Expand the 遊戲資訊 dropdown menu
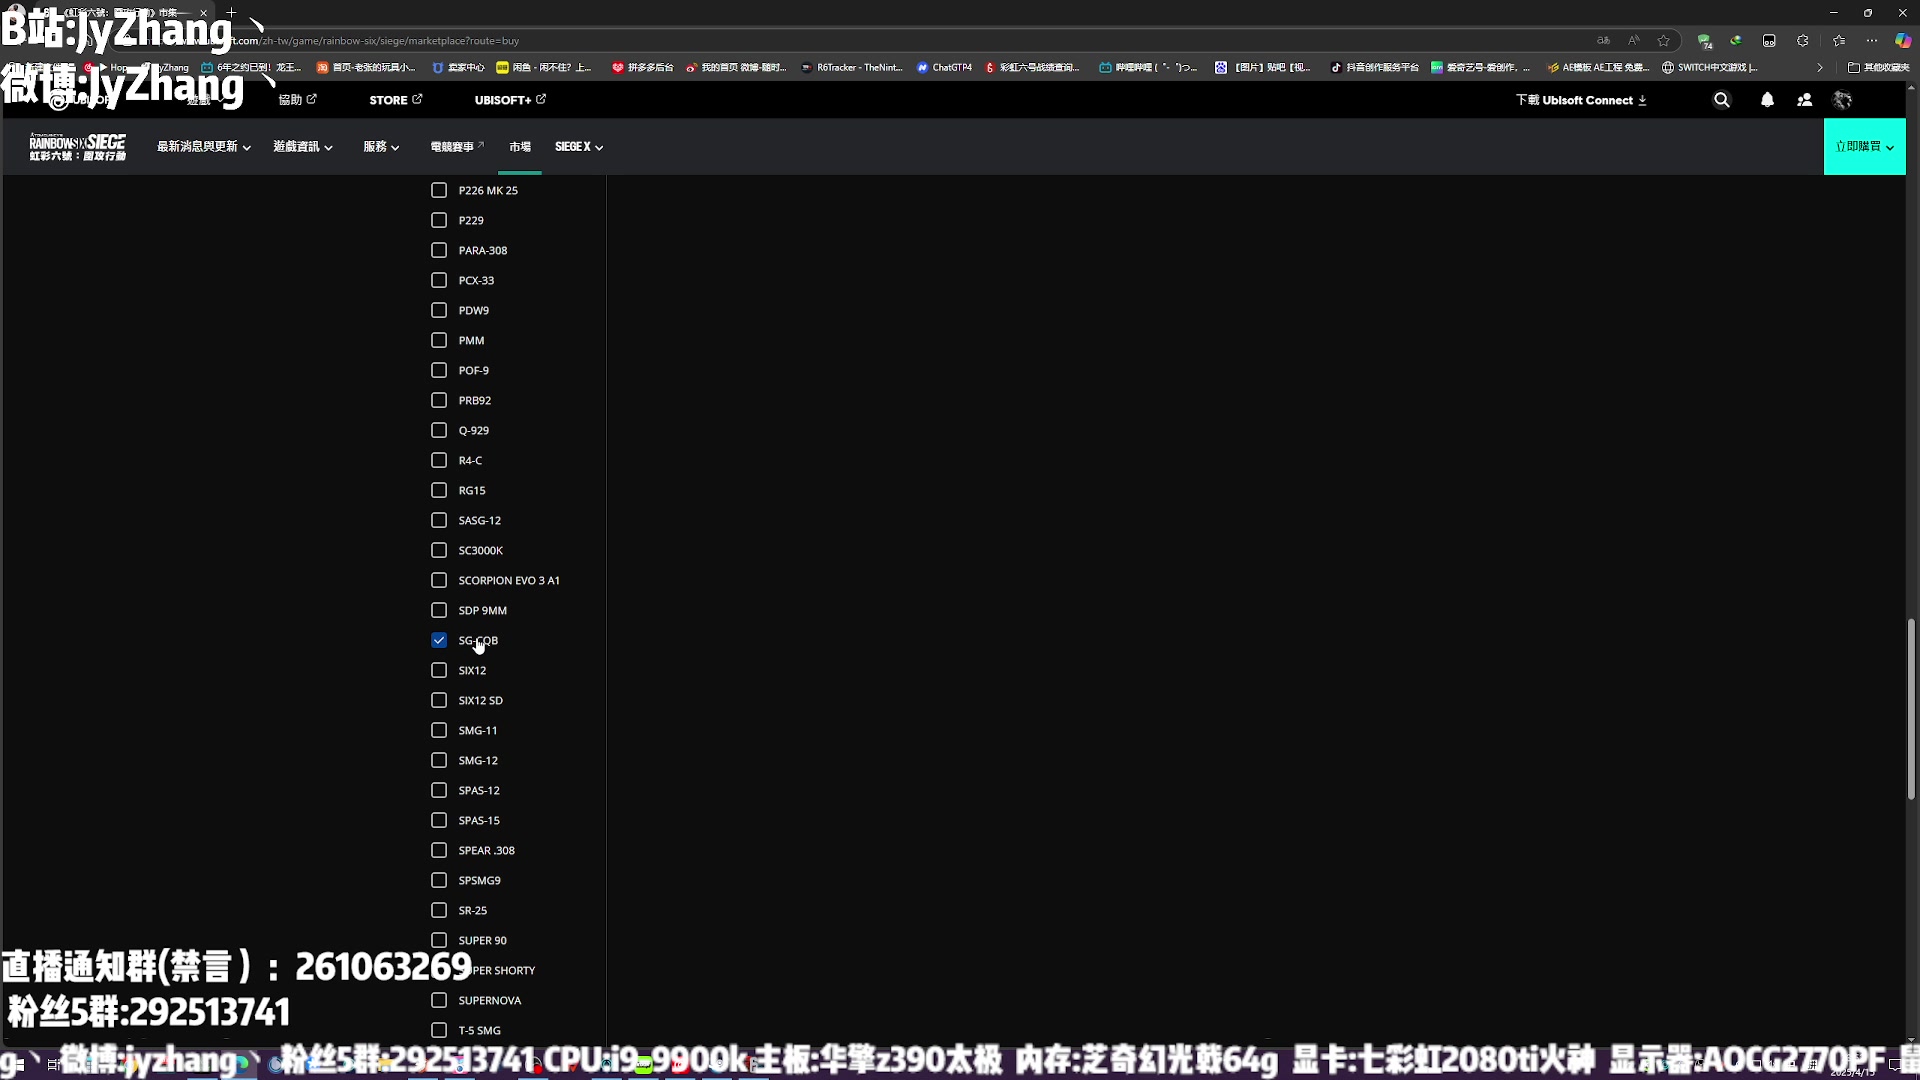This screenshot has width=1920, height=1080. 302,147
